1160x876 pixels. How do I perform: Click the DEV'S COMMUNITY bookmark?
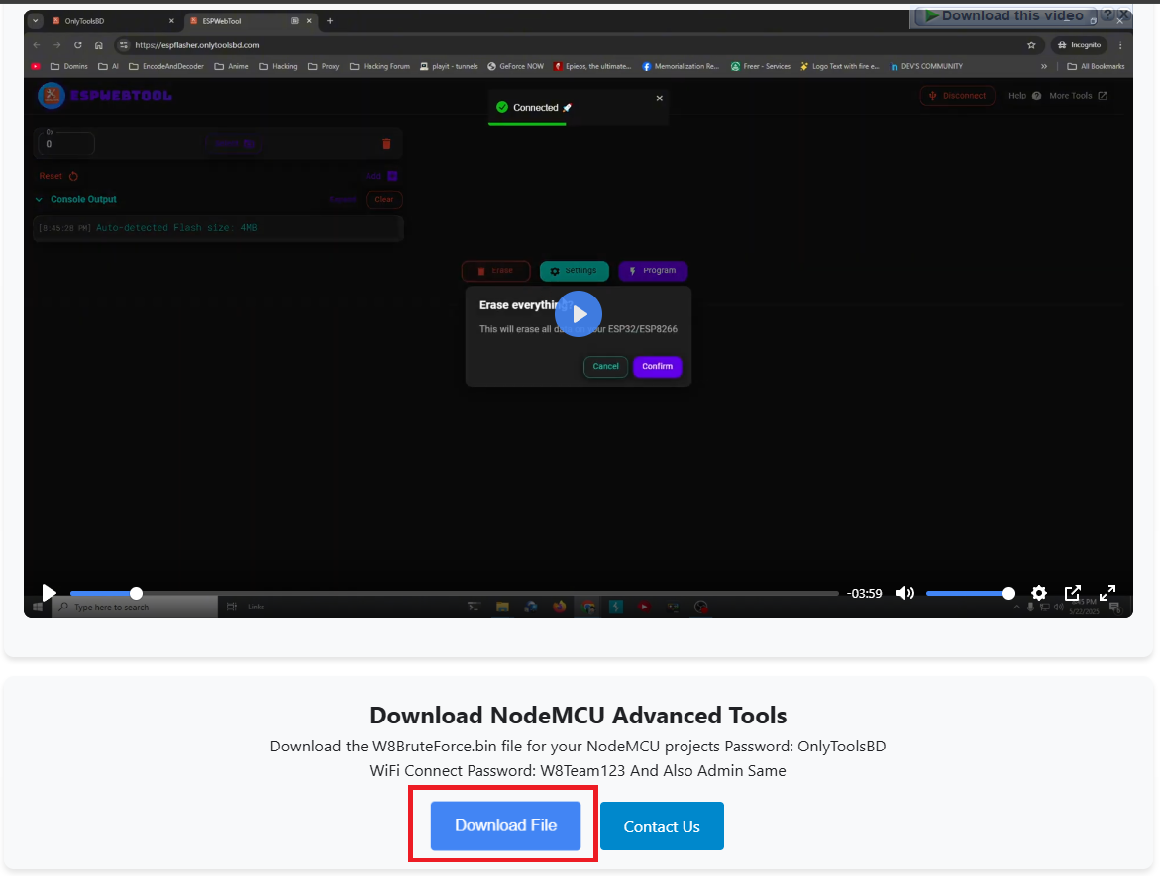point(927,67)
